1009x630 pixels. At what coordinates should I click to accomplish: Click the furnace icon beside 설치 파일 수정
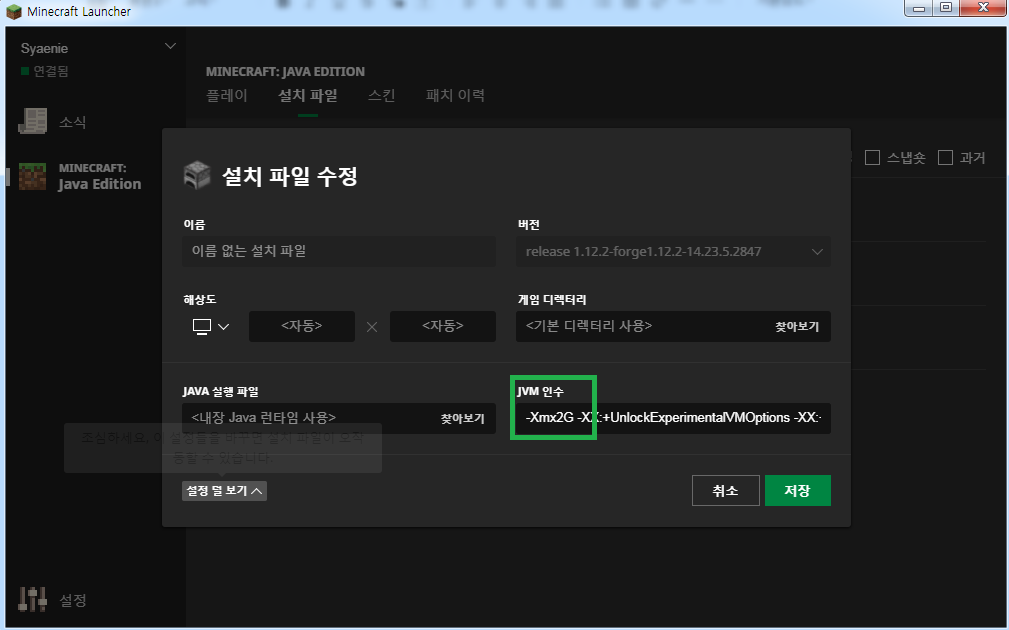click(x=197, y=175)
